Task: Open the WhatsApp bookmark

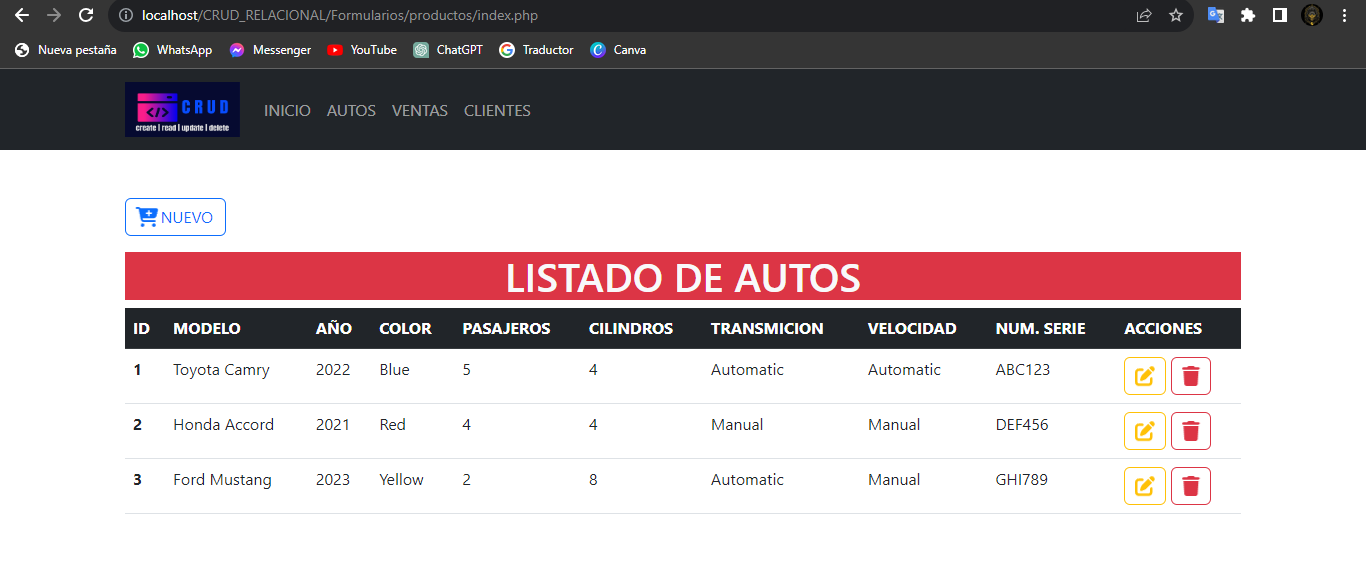Action: tap(172, 49)
